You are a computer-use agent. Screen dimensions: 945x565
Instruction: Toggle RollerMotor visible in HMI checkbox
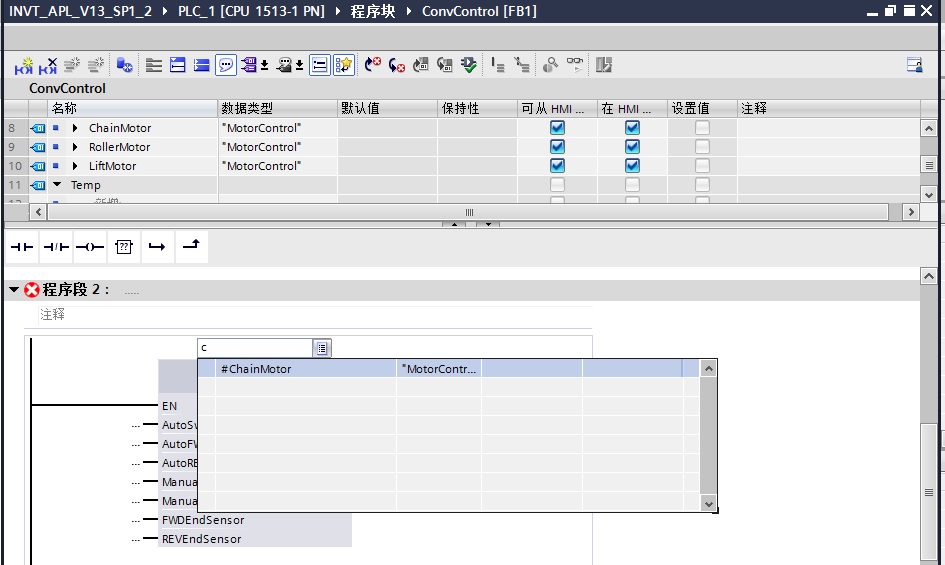(x=632, y=147)
